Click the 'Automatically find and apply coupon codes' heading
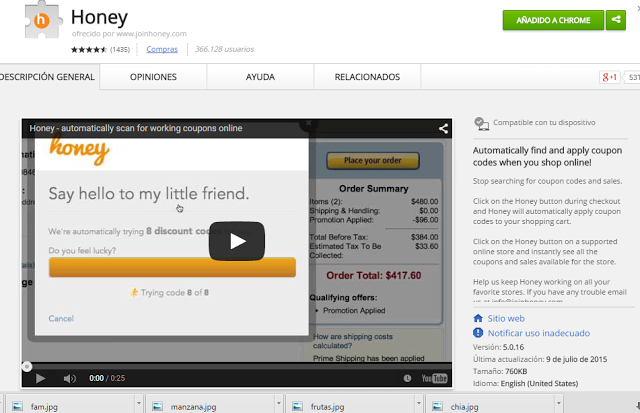 pyautogui.click(x=547, y=156)
